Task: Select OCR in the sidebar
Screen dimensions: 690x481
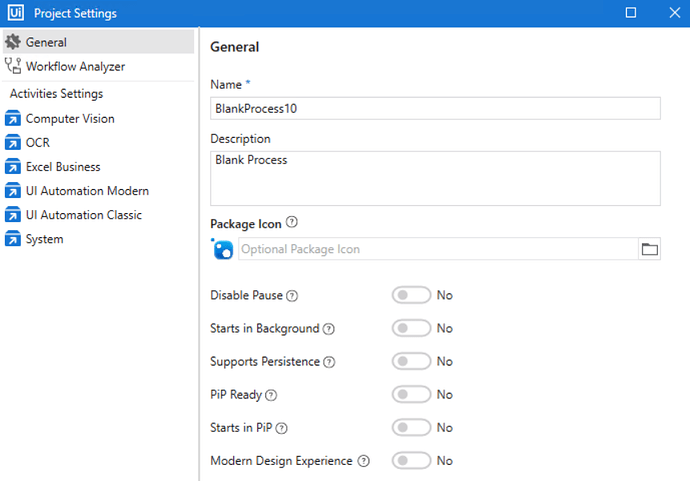Action: (x=38, y=143)
